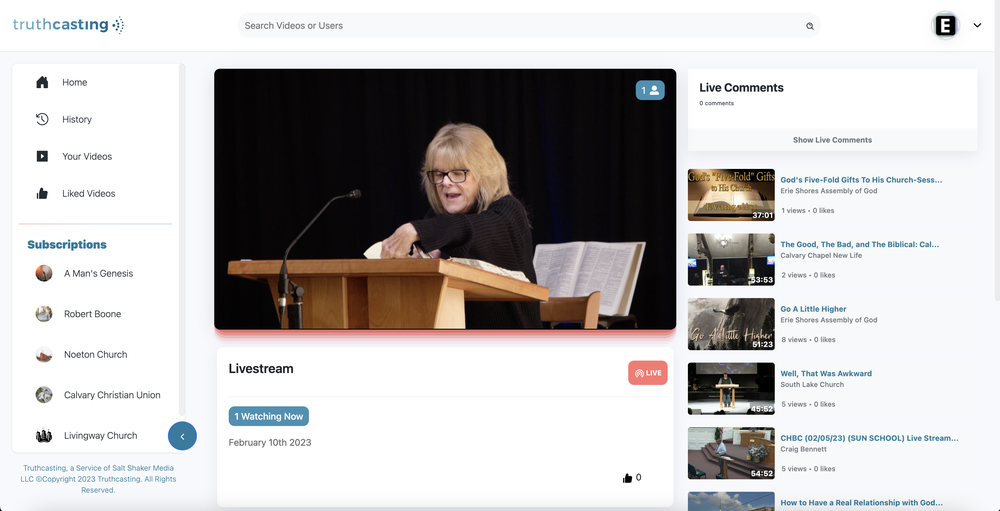Show Live Comments

tap(832, 140)
